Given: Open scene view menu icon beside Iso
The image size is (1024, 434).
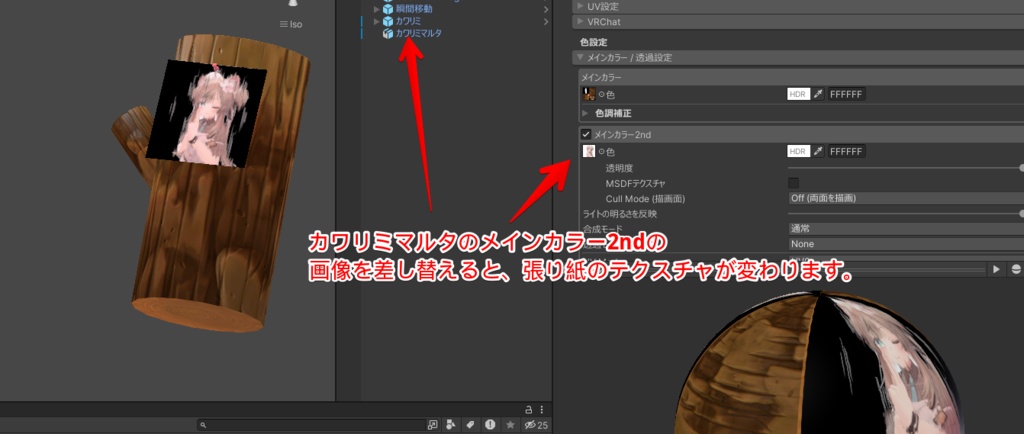Looking at the screenshot, I should (283, 24).
